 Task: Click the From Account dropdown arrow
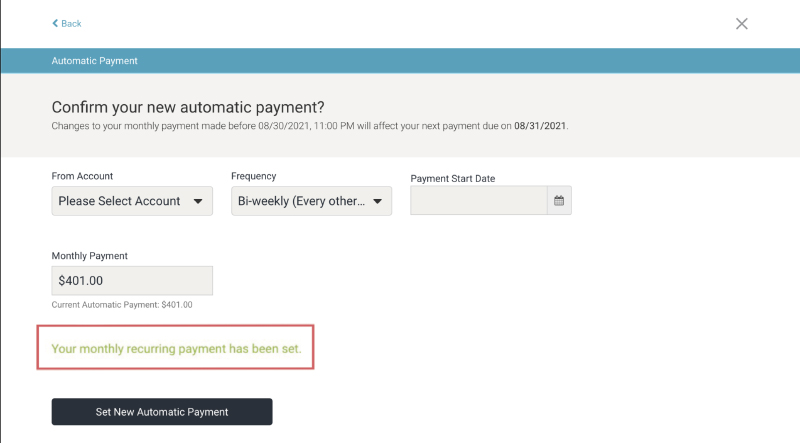click(x=197, y=201)
